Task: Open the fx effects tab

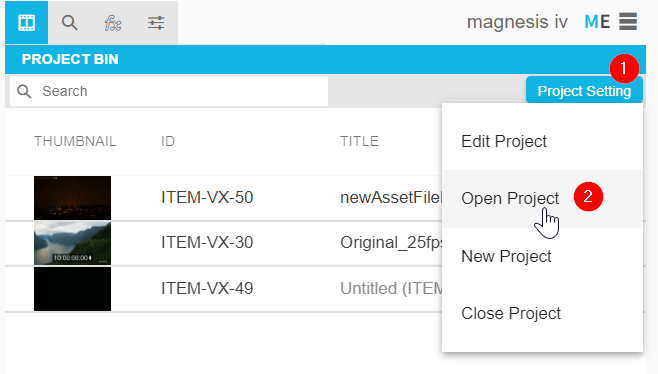Action: point(113,22)
